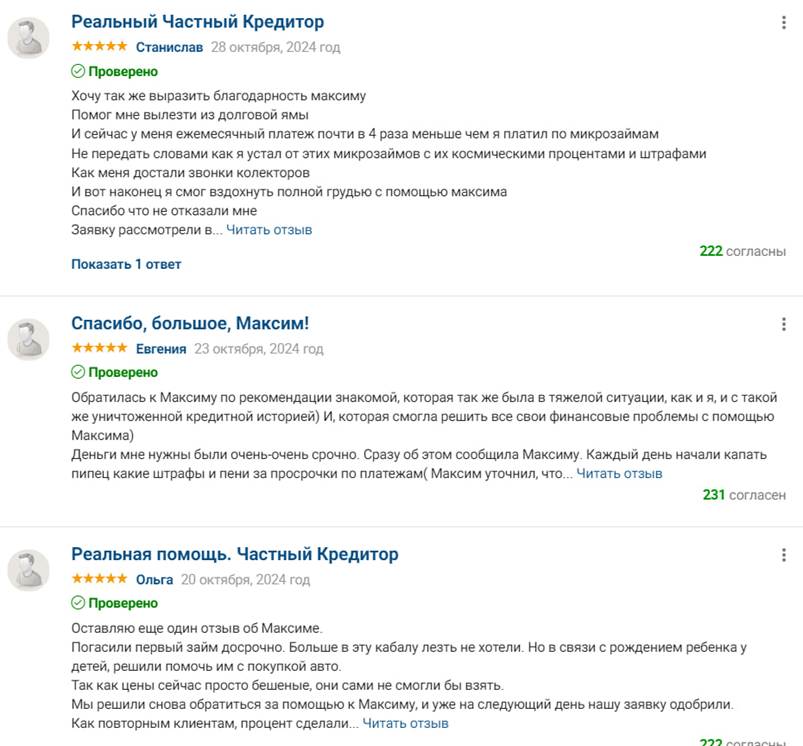Click author name Евгения

(x=161, y=349)
